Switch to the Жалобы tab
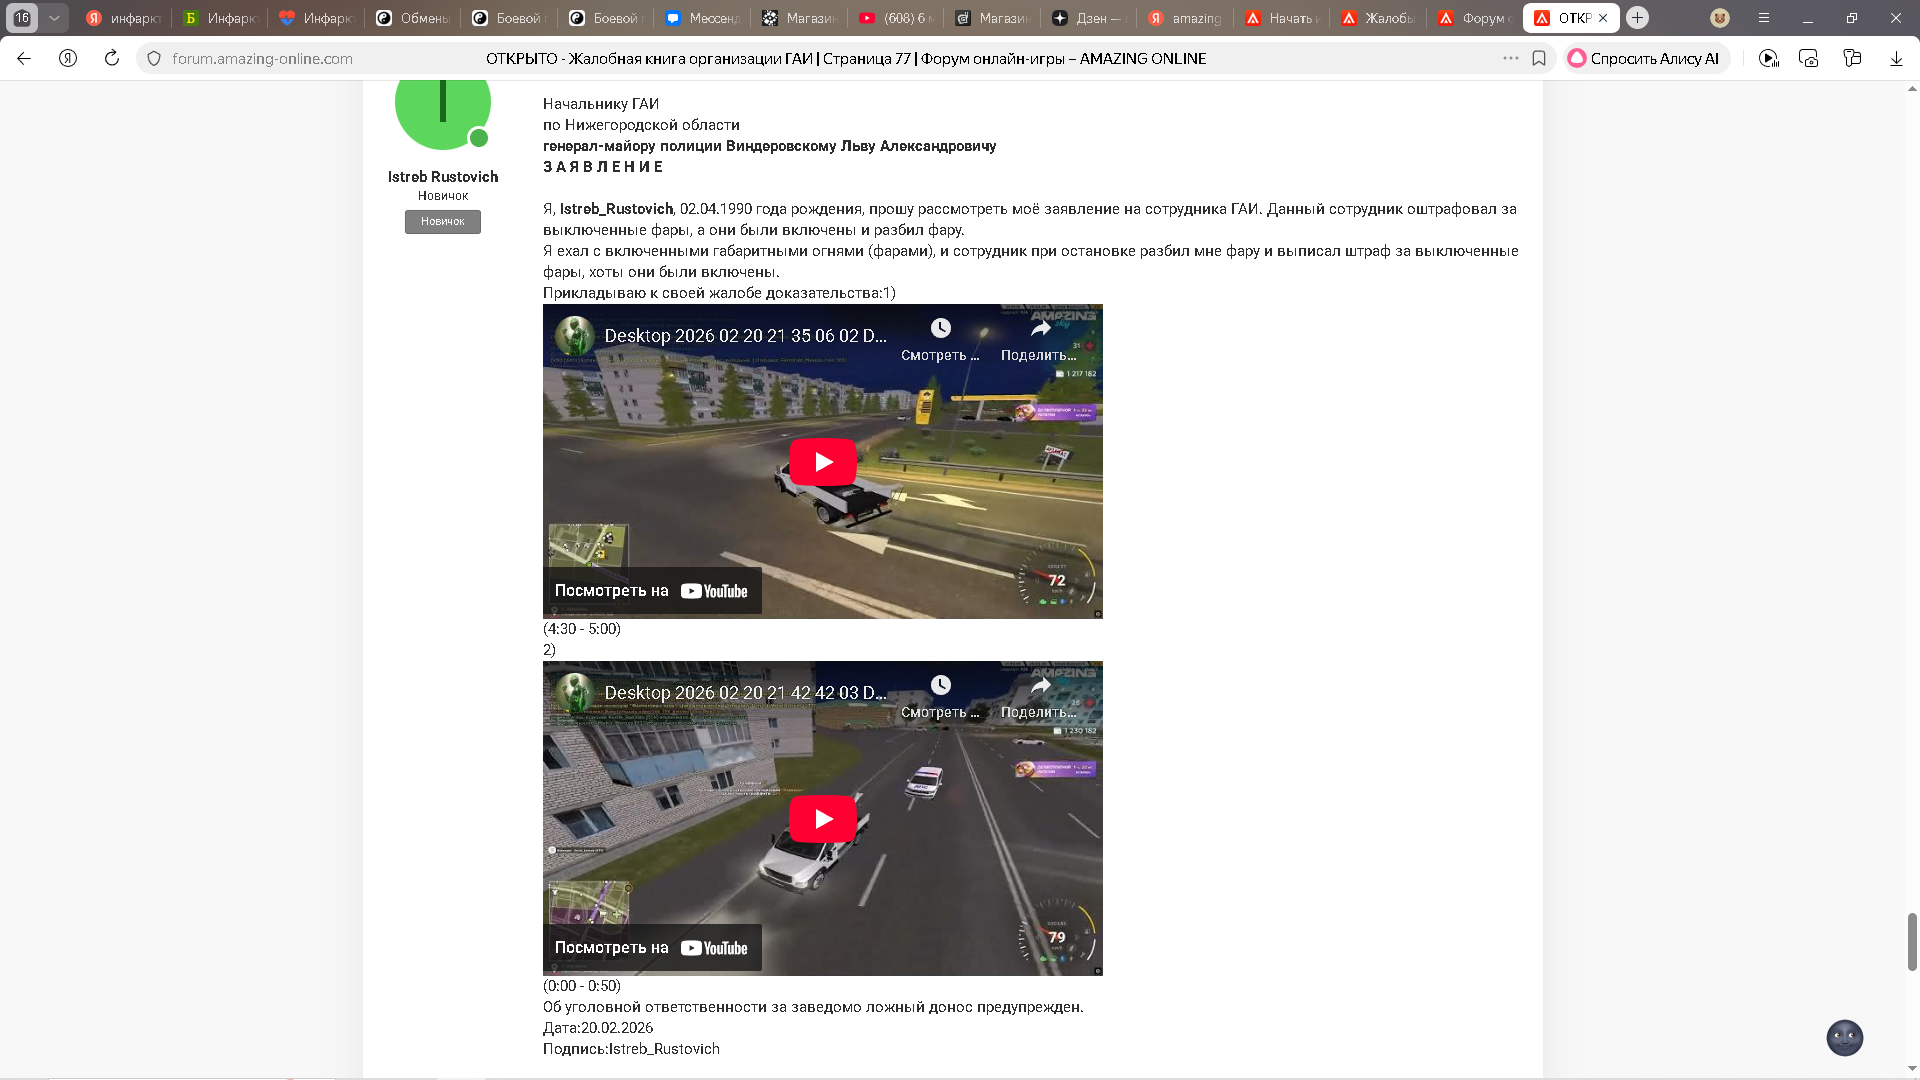1920x1080 pixels. (1378, 18)
